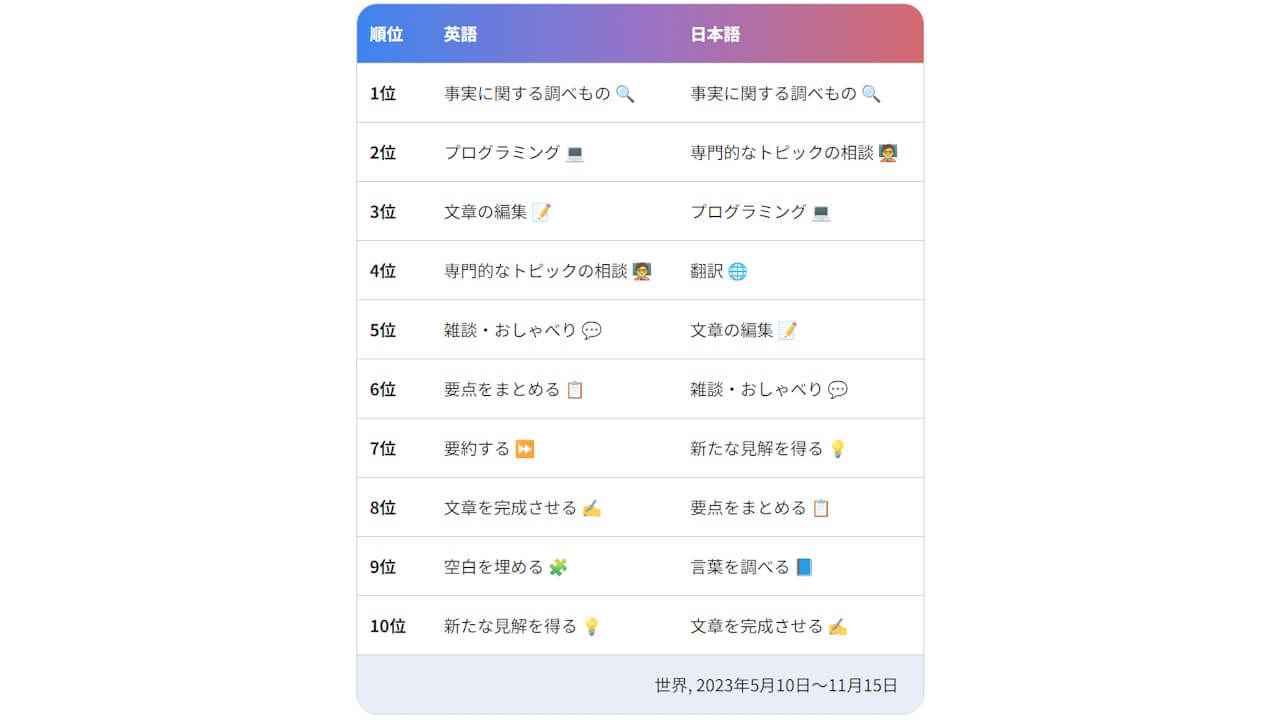Select the 日本語 column header
The height and width of the screenshot is (720, 1280).
tap(715, 34)
